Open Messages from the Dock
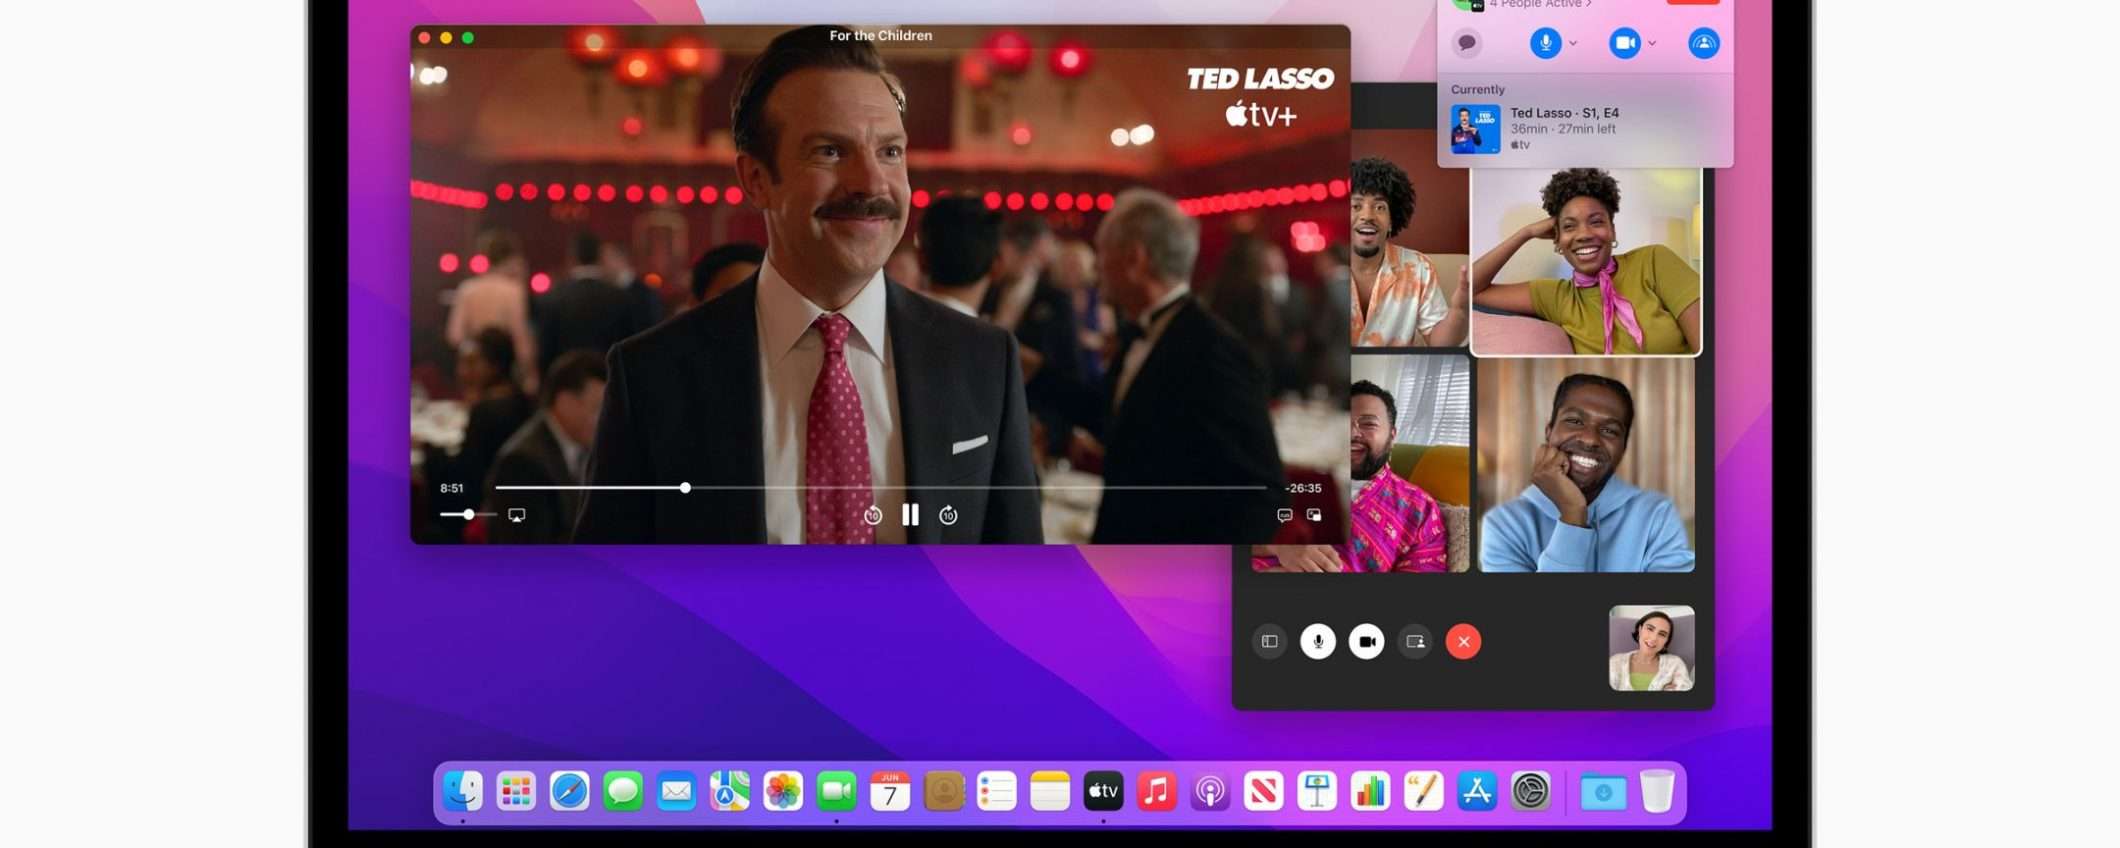This screenshot has height=848, width=2120. 623,792
